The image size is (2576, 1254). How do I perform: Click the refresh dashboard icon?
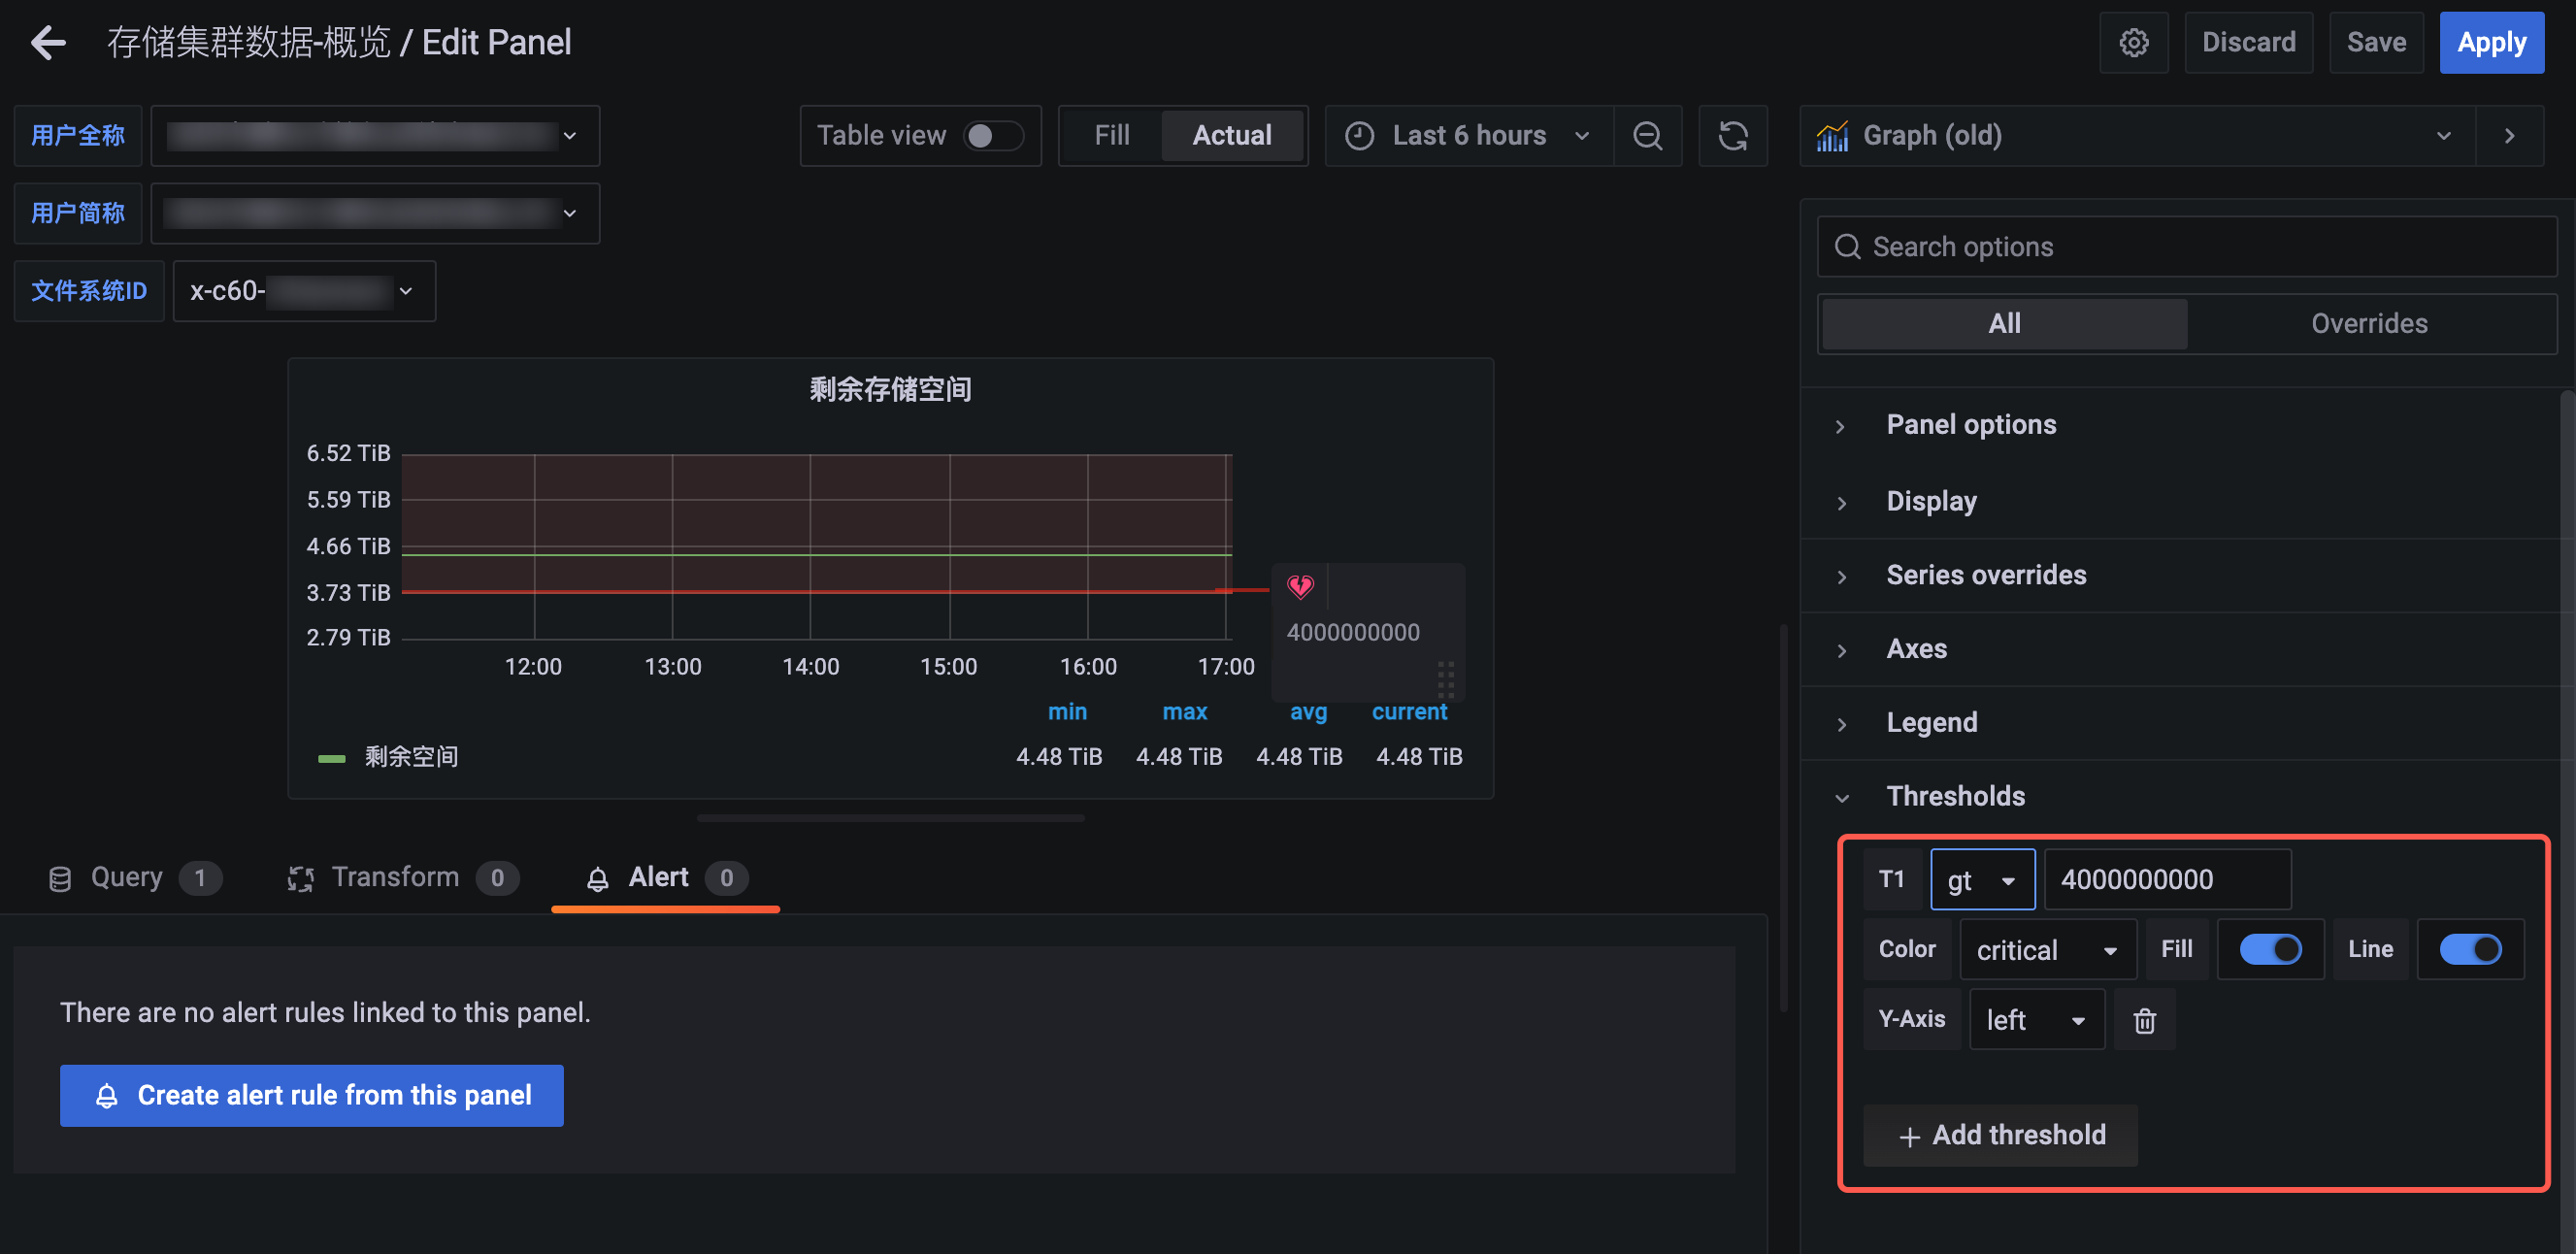click(x=1732, y=135)
